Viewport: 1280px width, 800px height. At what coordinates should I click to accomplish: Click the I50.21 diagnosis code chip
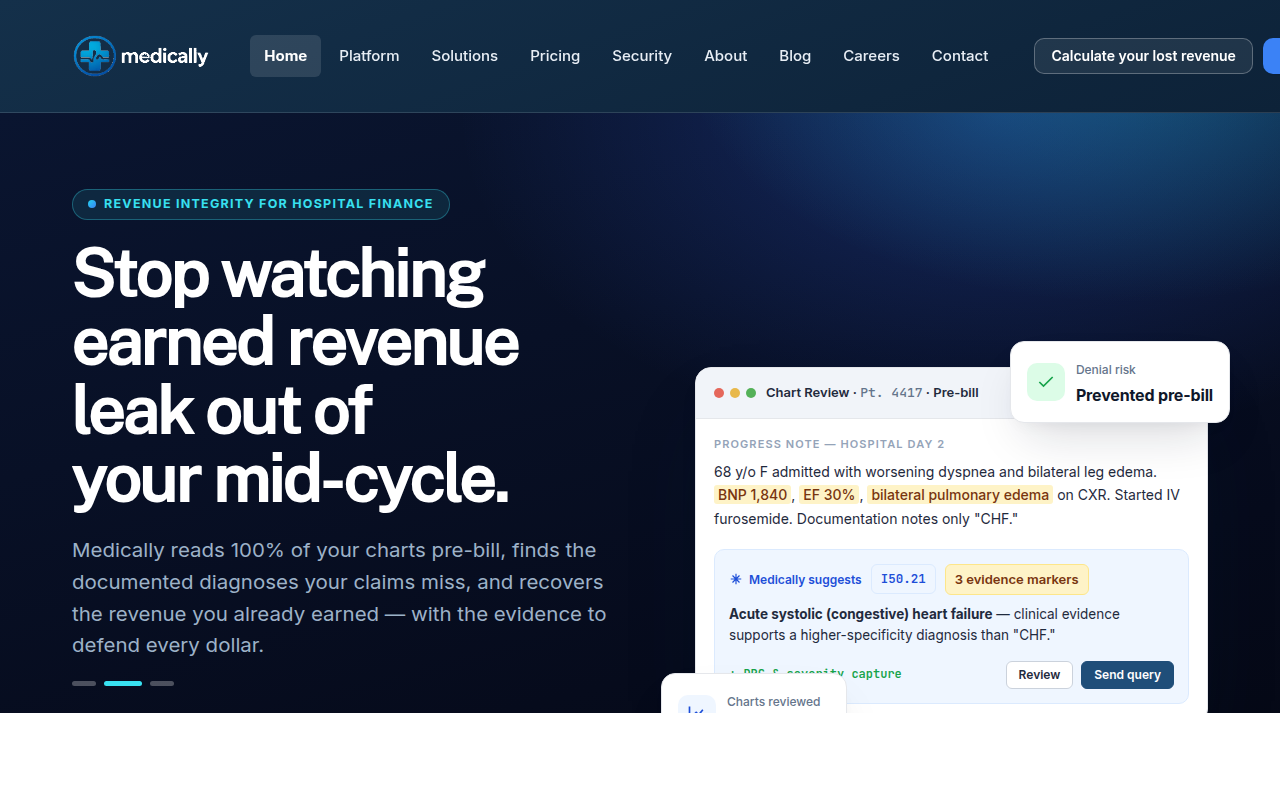(903, 579)
